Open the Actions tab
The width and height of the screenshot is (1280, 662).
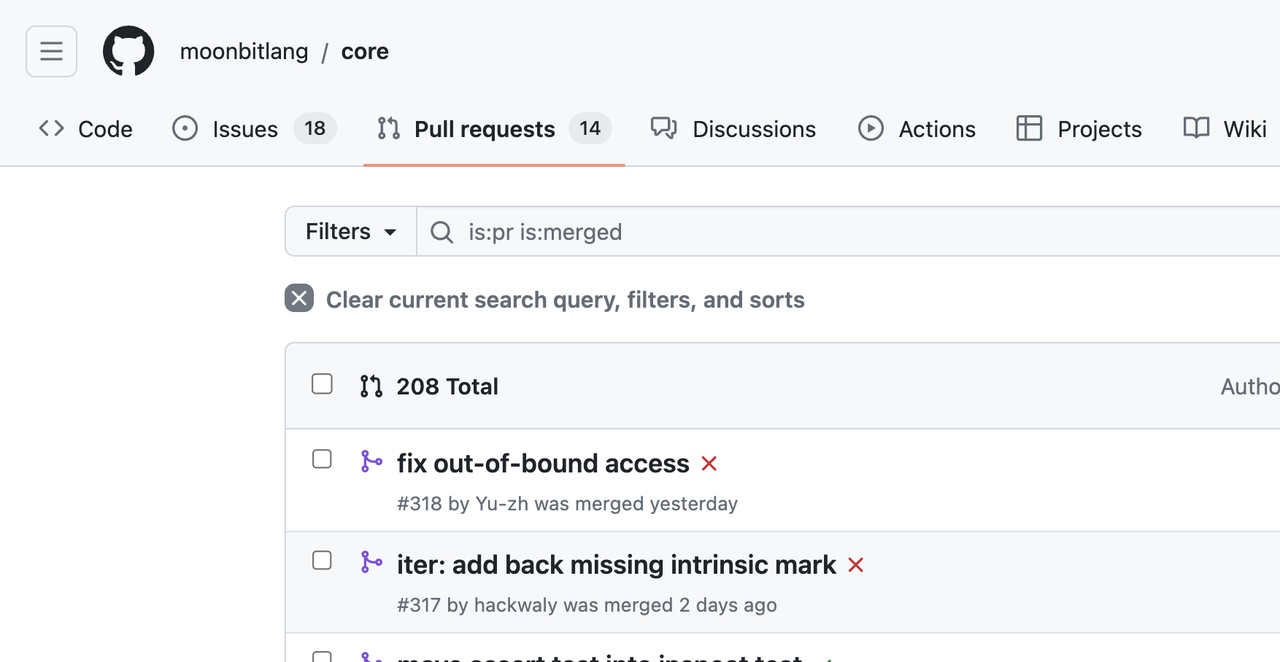(916, 129)
